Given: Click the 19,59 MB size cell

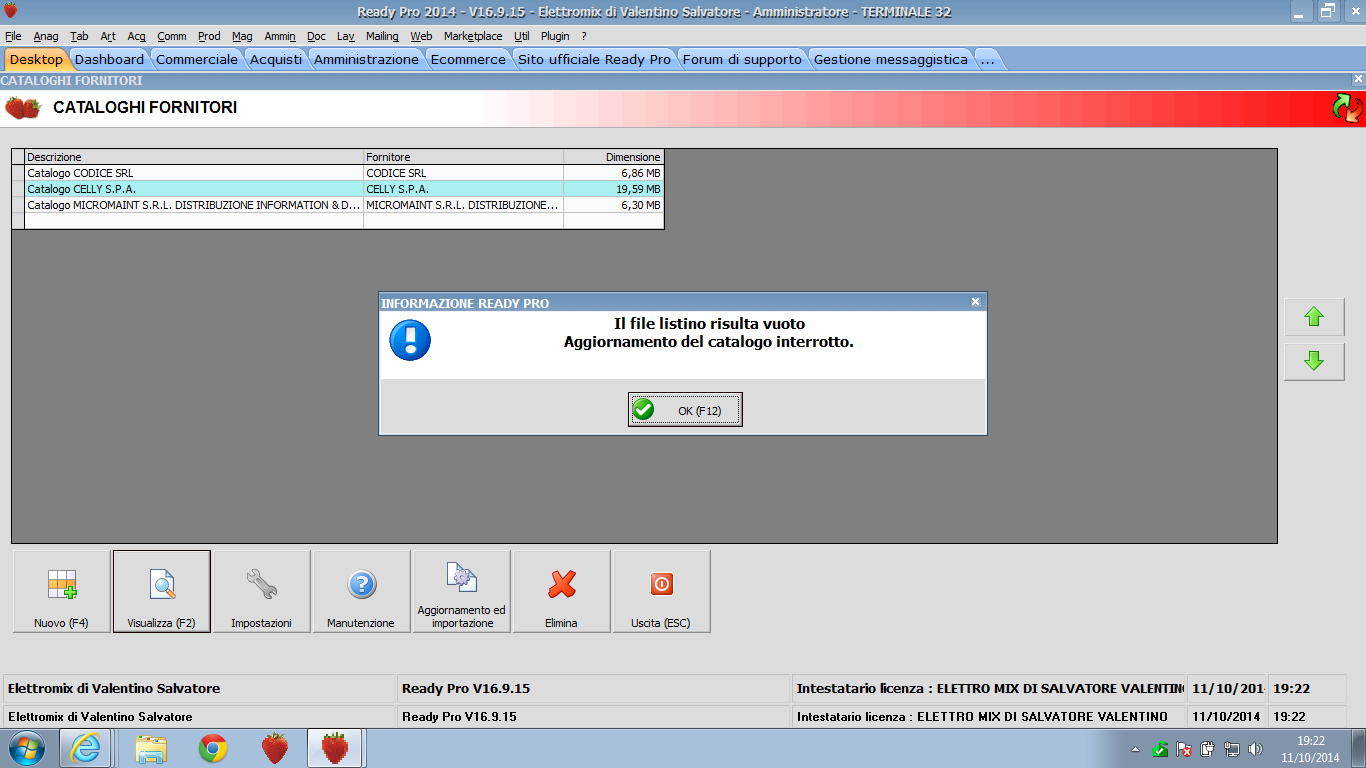Looking at the screenshot, I should click(614, 189).
